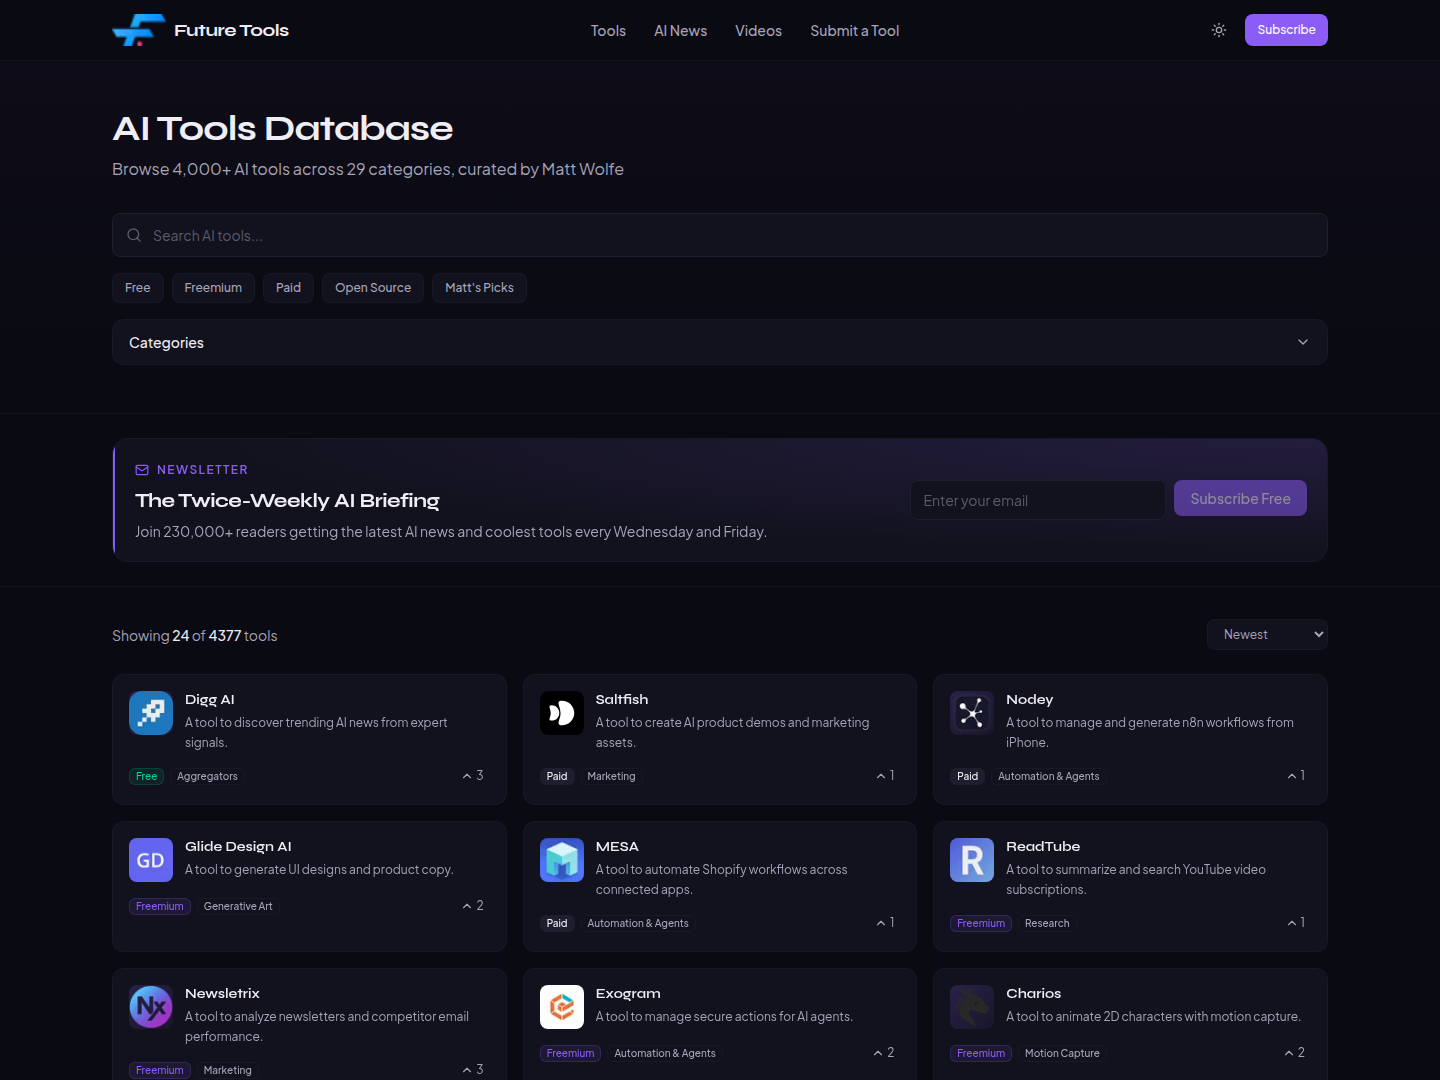Open the Newsletrix Nx icon

[x=151, y=1007]
